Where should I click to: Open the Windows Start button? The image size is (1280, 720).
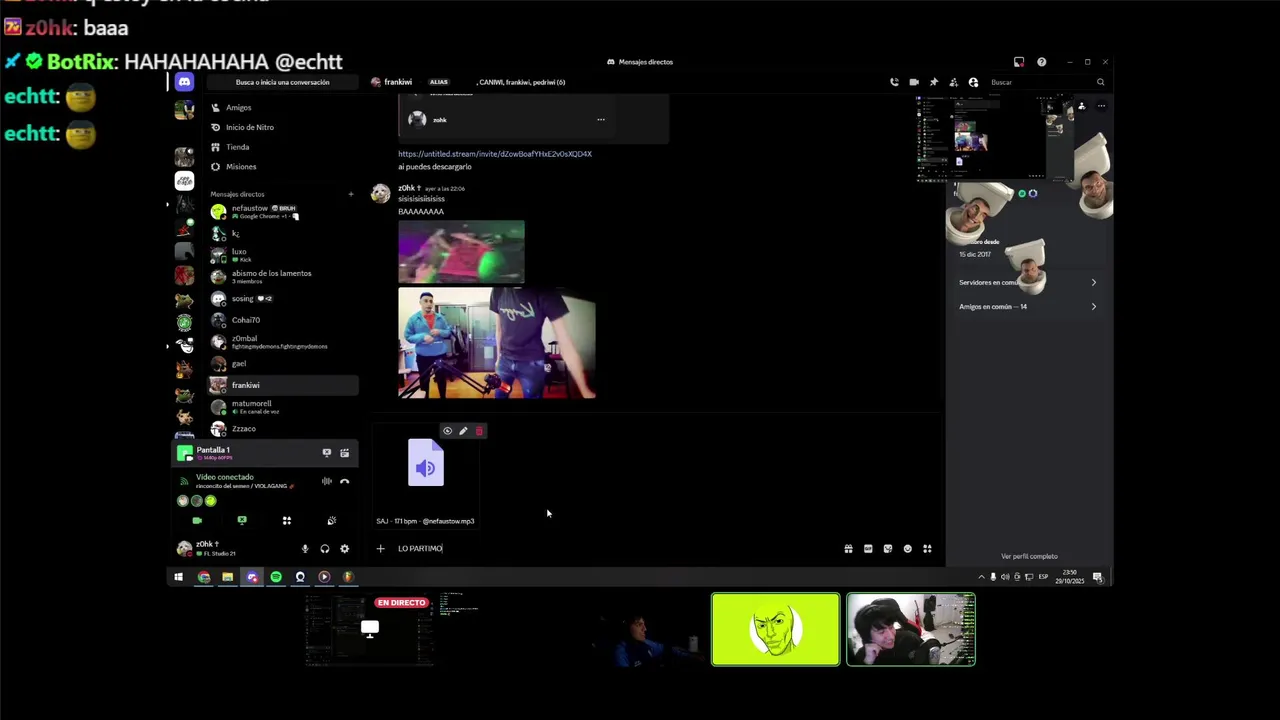(x=179, y=577)
